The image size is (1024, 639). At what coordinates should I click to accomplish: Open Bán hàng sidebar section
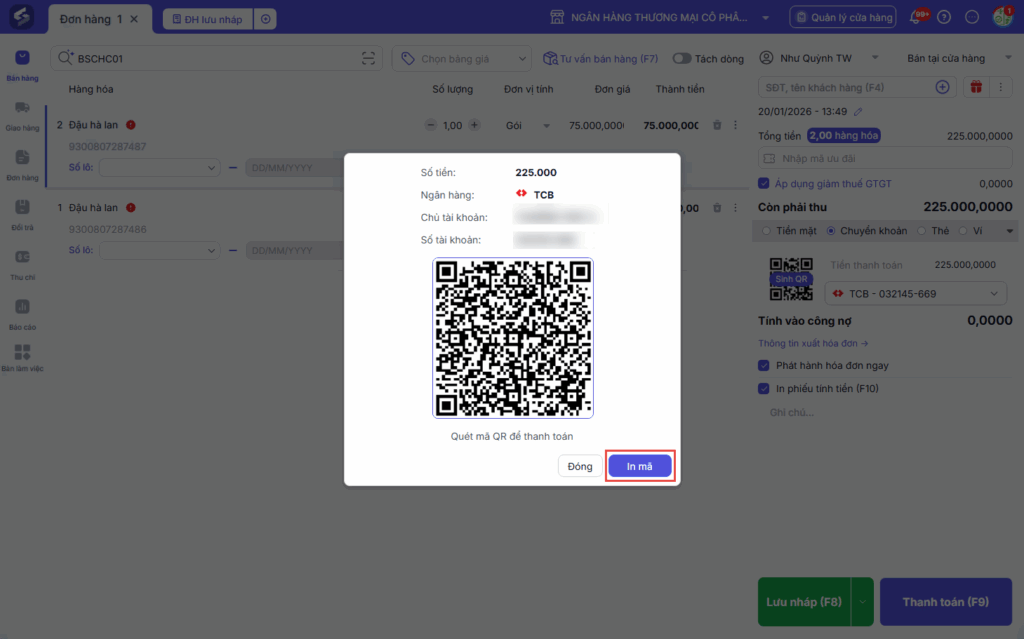[22, 65]
